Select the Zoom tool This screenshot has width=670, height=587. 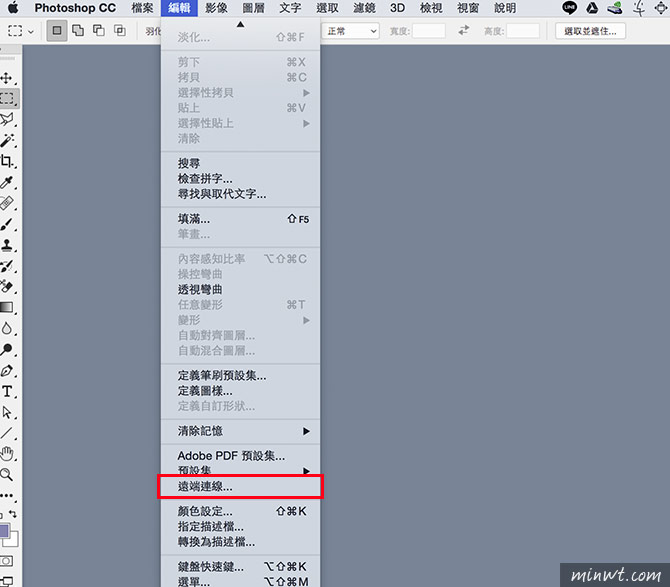7,474
